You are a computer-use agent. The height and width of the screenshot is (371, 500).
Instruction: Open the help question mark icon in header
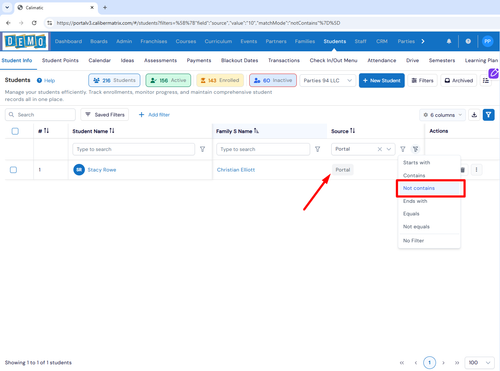click(x=468, y=41)
